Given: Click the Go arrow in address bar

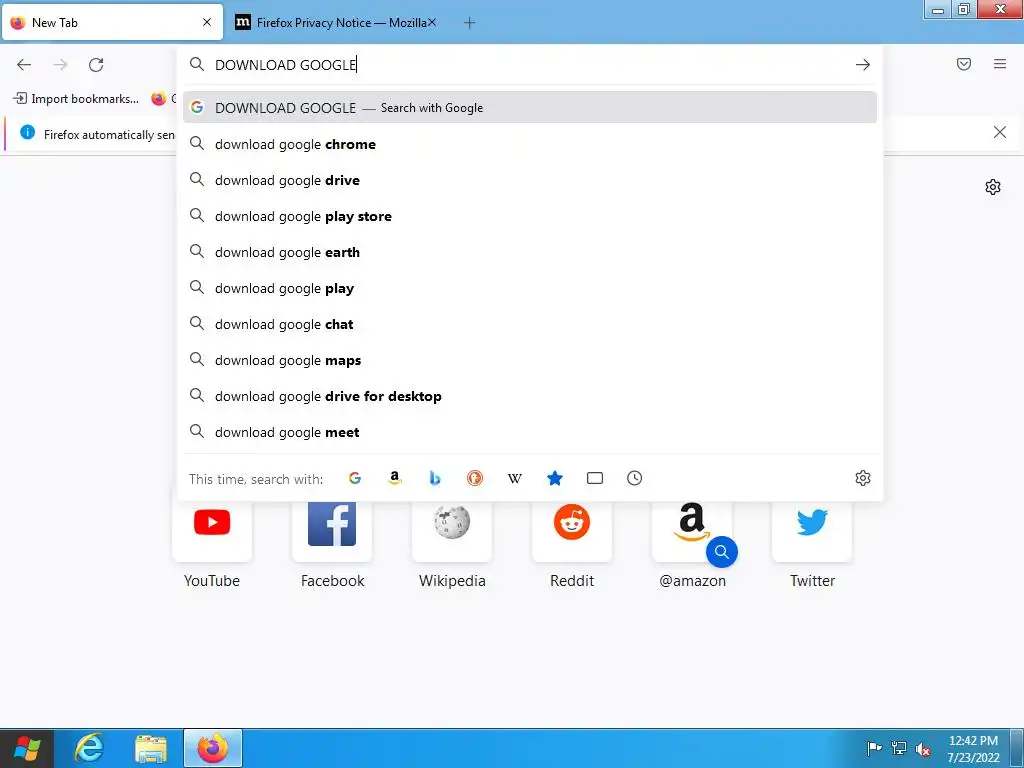Looking at the screenshot, I should tap(863, 65).
